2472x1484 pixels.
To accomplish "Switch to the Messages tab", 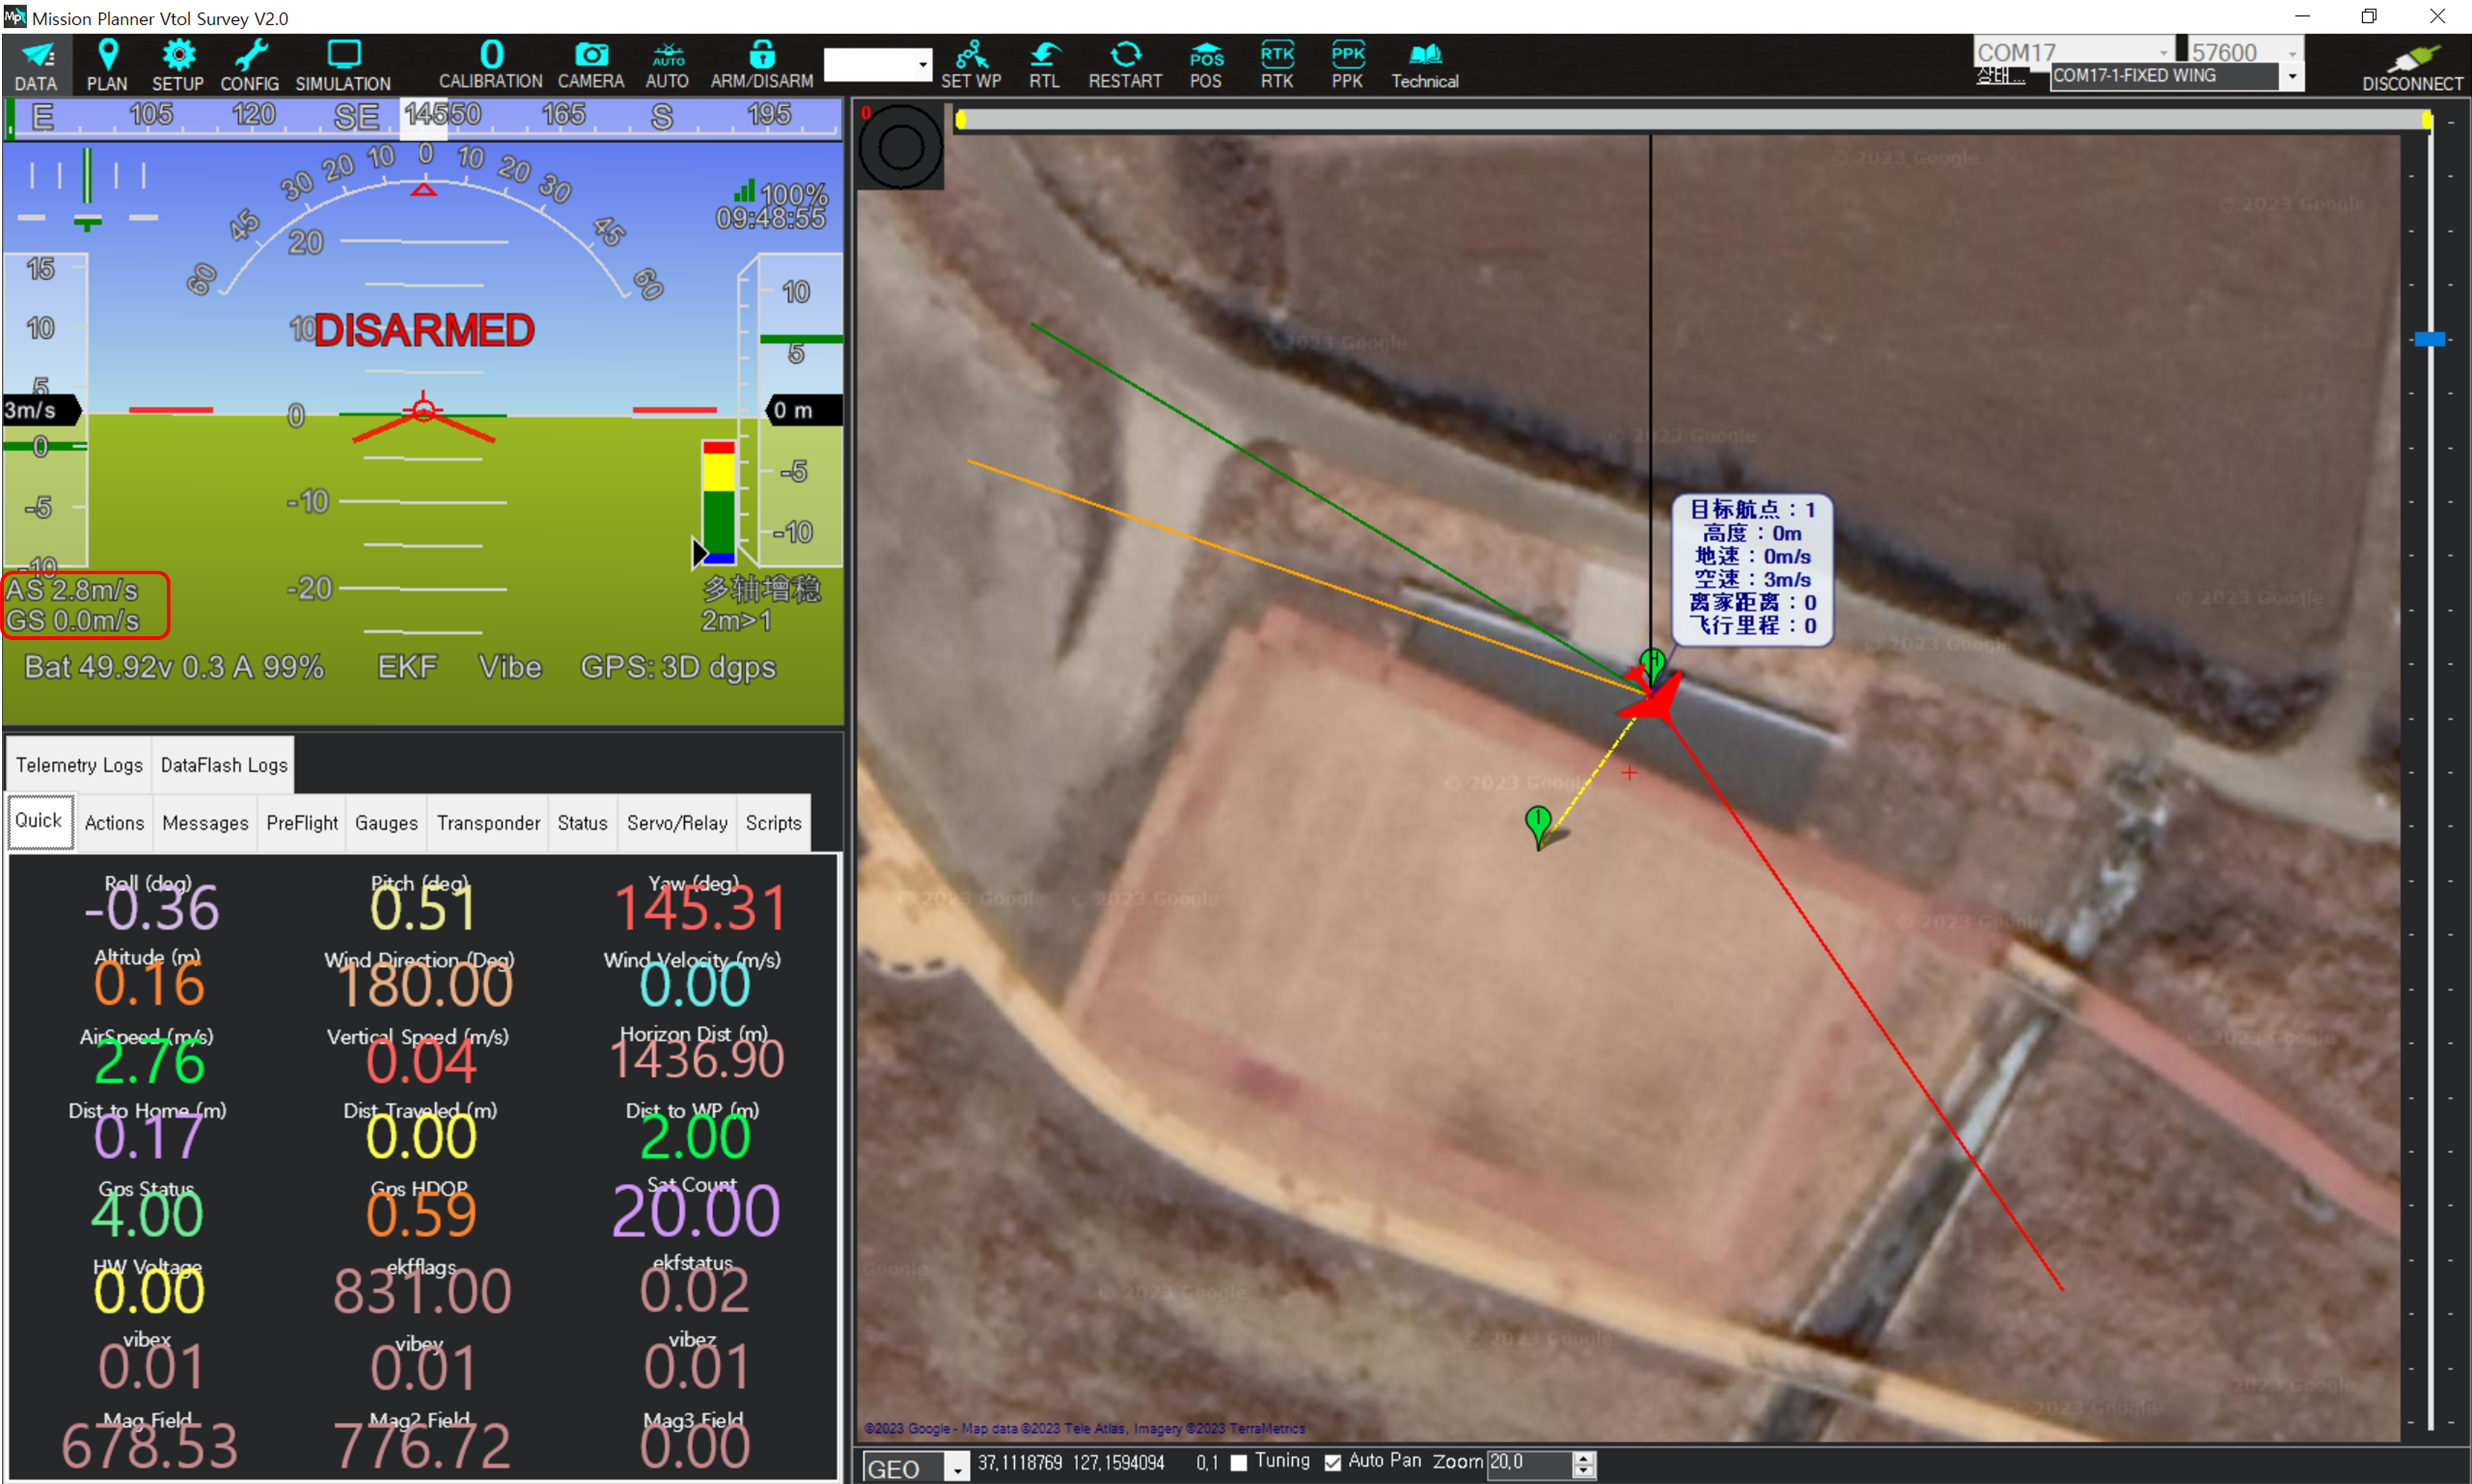I will [x=205, y=823].
